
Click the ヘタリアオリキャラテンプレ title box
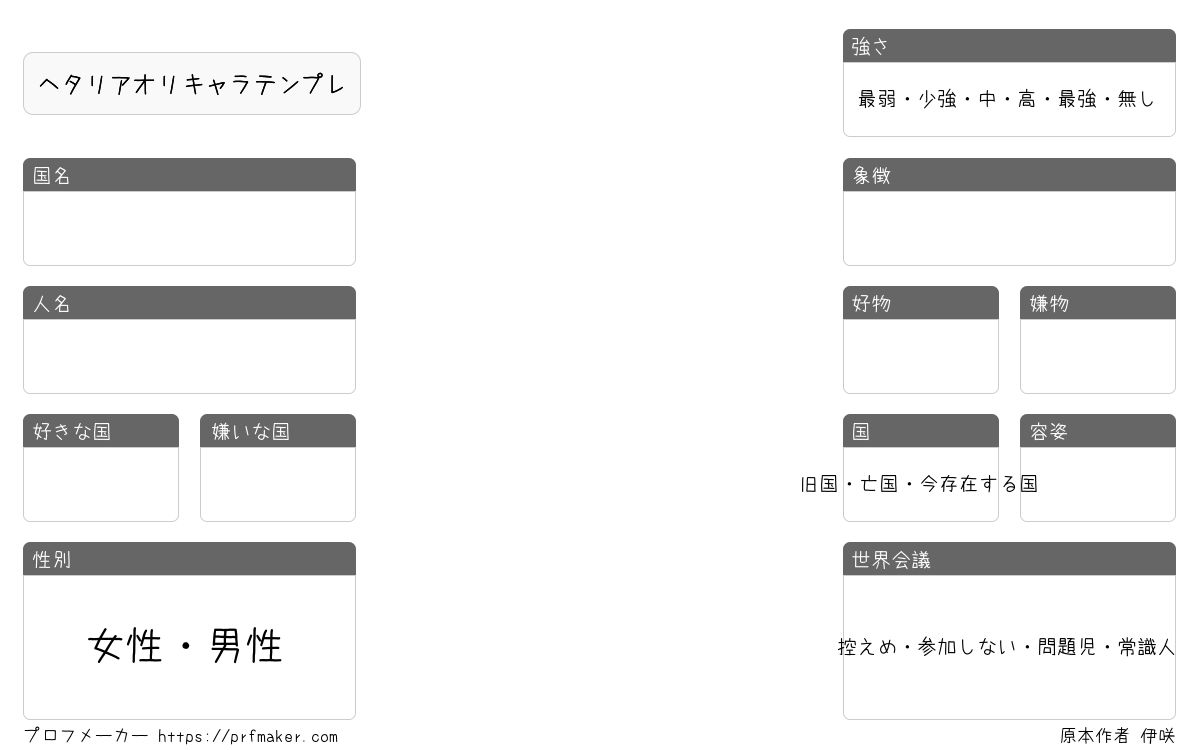[x=192, y=84]
